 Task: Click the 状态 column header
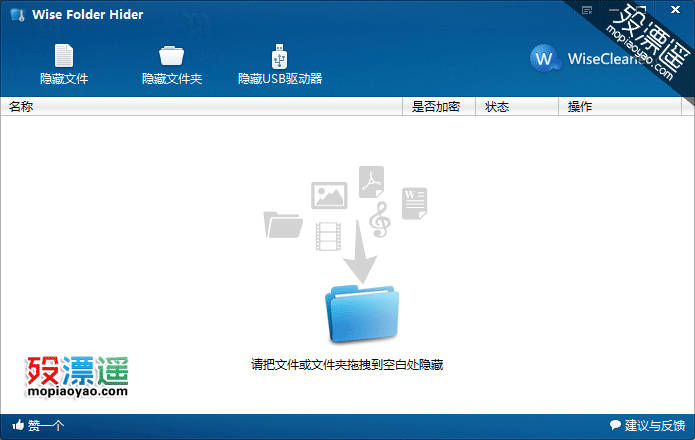click(517, 106)
